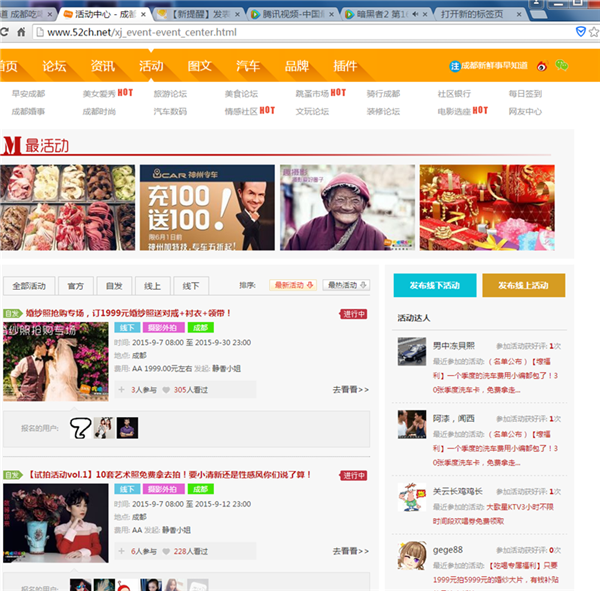Open 试拍活动vol.1 event title

tap(170, 475)
